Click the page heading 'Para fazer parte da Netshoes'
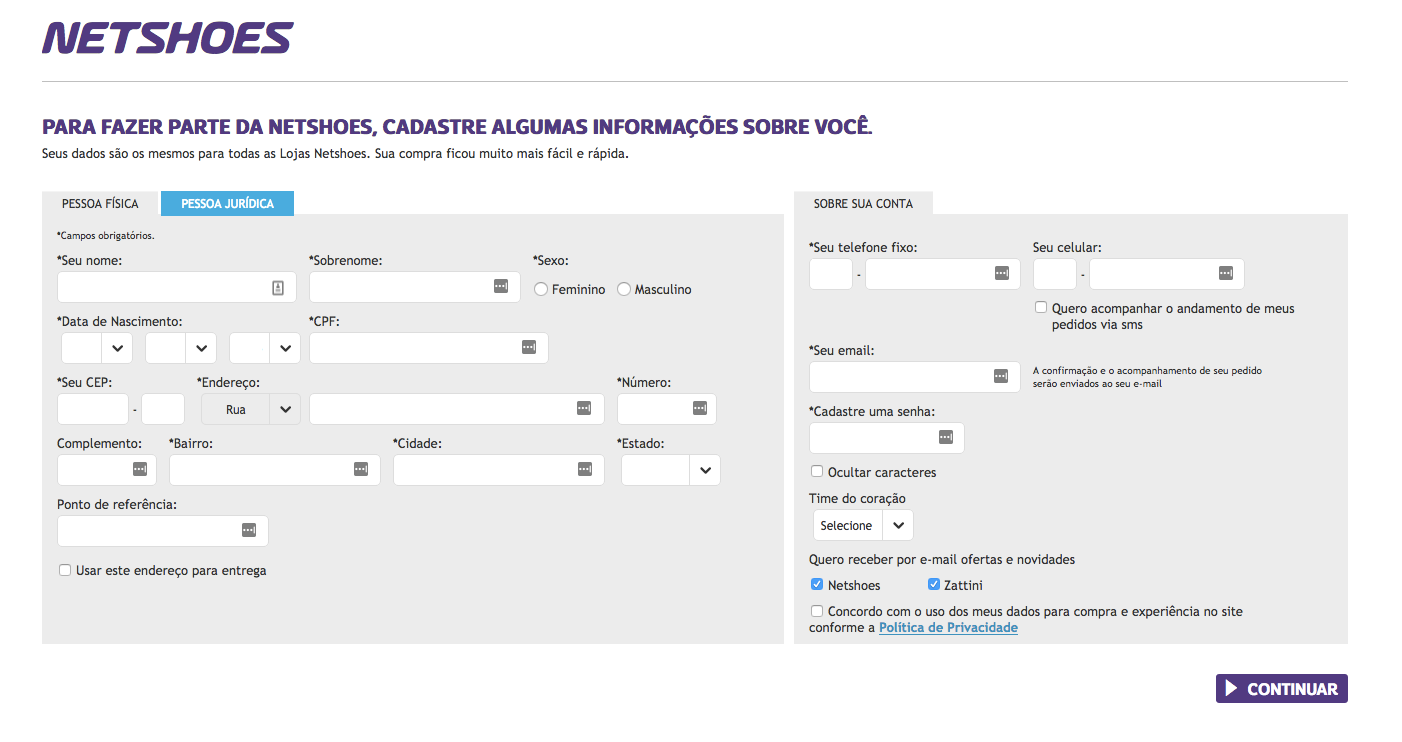This screenshot has width=1402, height=742. [457, 127]
